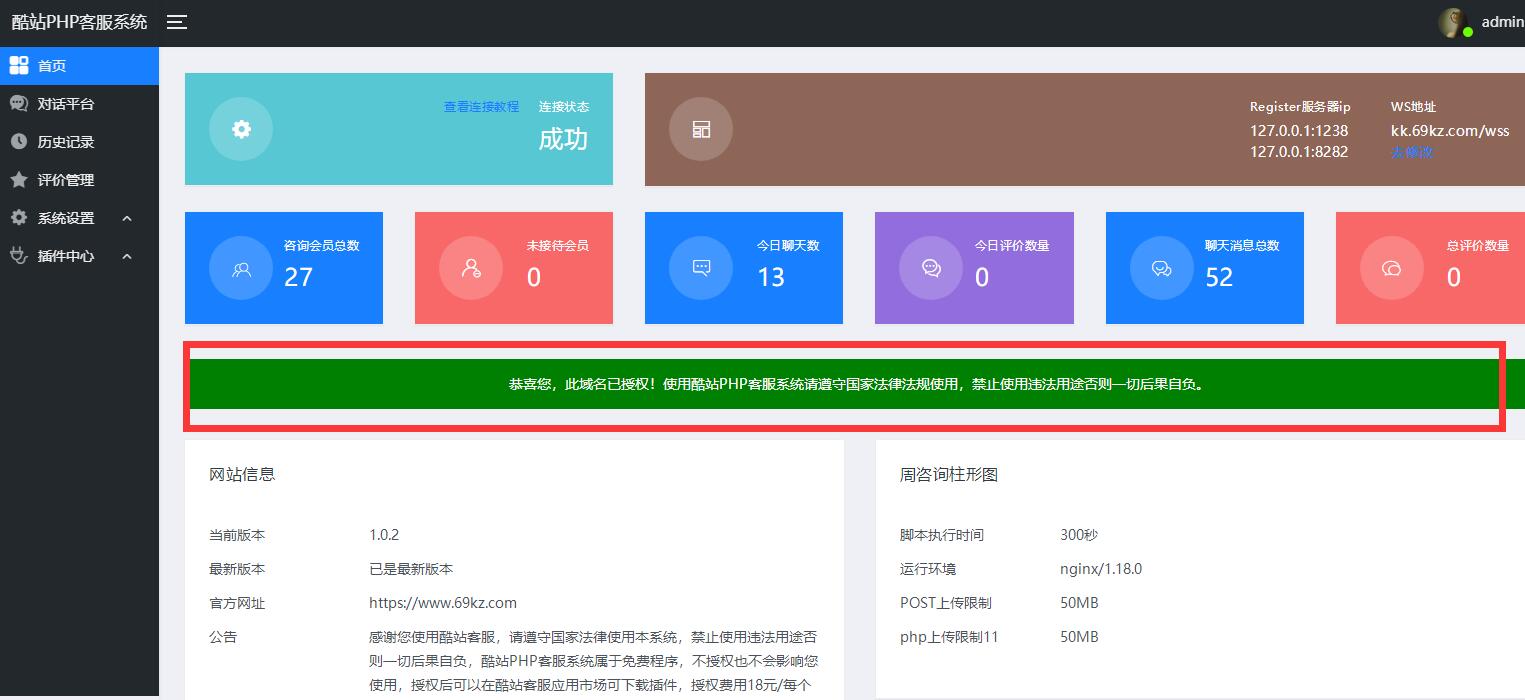Click the icon on 总评价数量 card

[x=1392, y=268]
